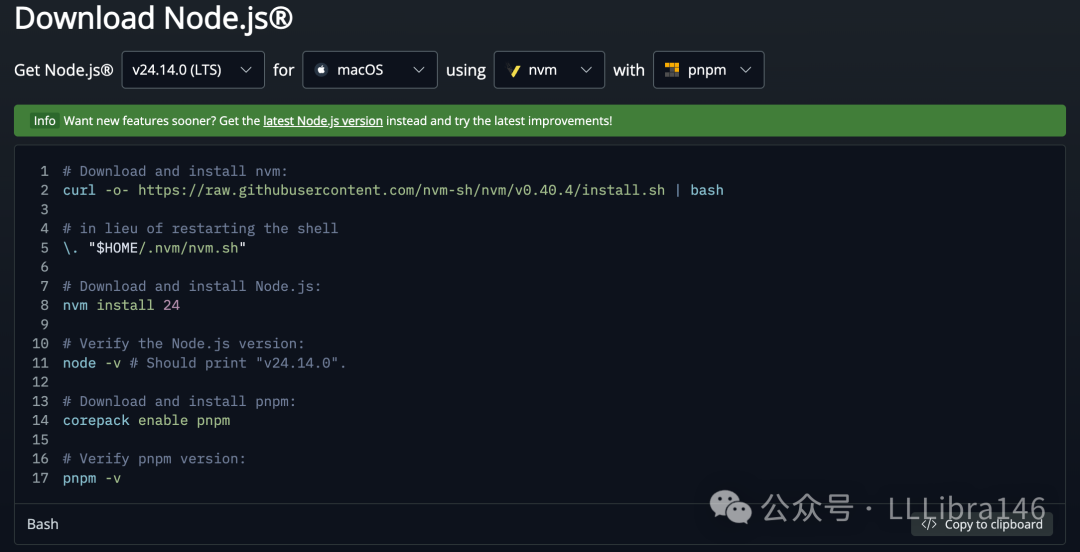Click comment in lieu of restarting shell

[x=200, y=228]
